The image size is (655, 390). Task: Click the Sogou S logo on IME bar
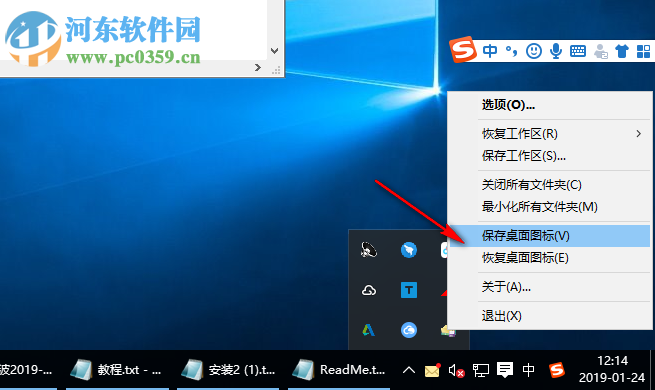[x=463, y=49]
